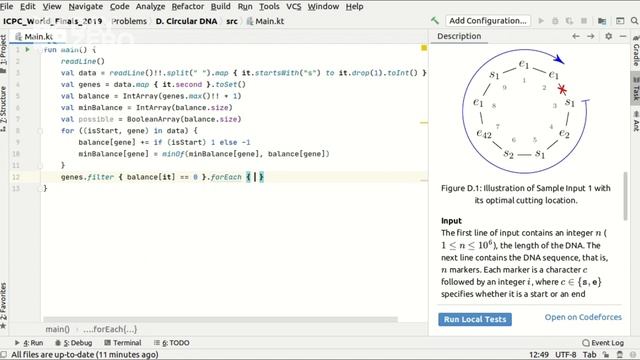
Task: Click the Debug bug icon in toolbar
Action: coord(555,21)
